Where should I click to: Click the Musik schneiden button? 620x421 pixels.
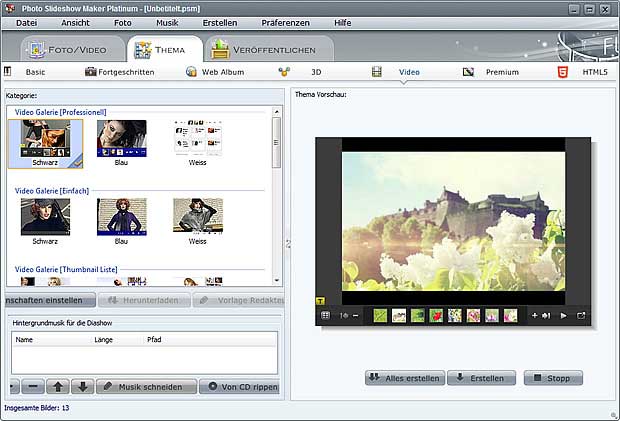coord(146,386)
